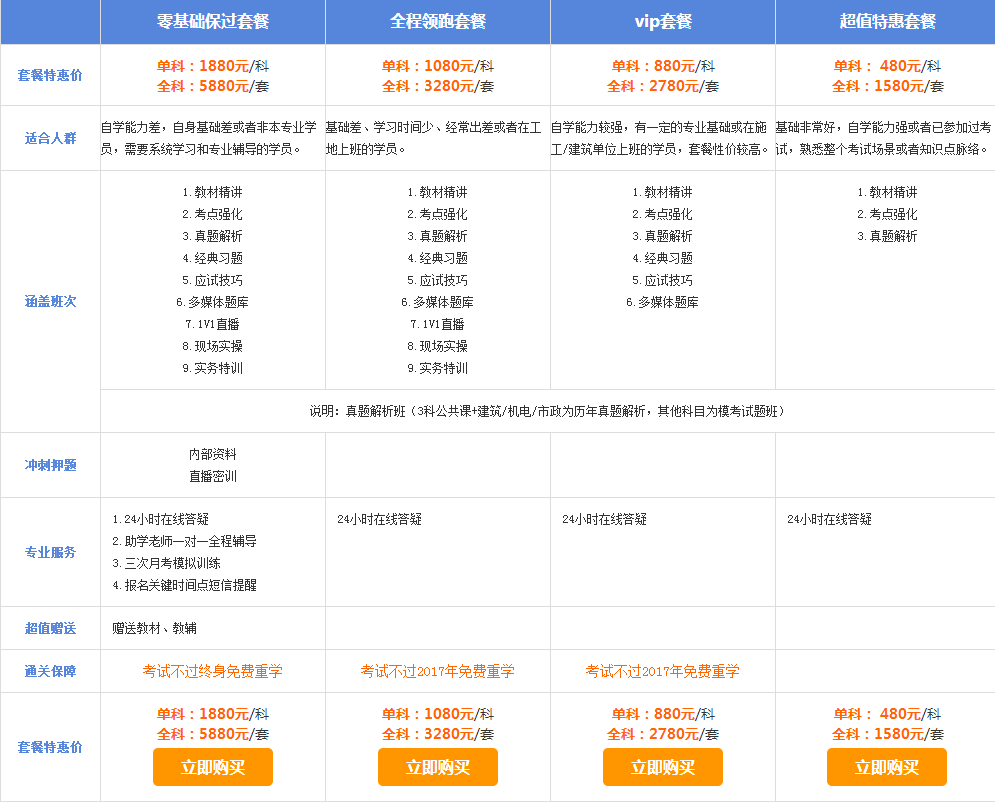Select the 全程领跑套餐 column header
The image size is (995, 802).
[437, 22]
